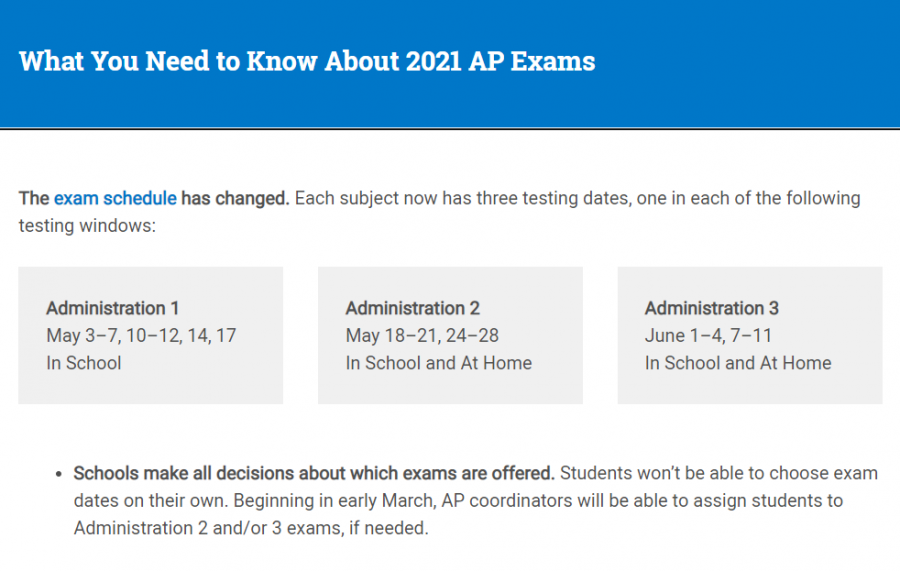Click the 2021 AP Exams page heading
The width and height of the screenshot is (900, 571).
tap(307, 61)
